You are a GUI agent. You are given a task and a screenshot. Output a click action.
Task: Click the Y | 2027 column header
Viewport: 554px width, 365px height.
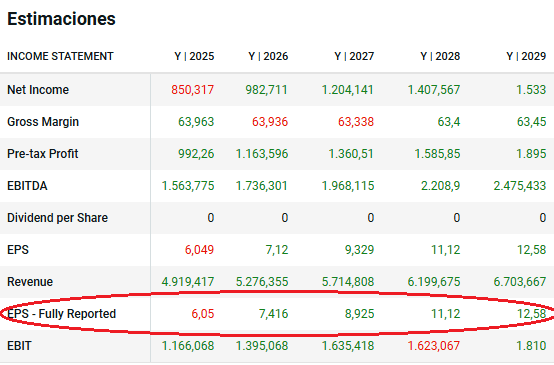(354, 56)
